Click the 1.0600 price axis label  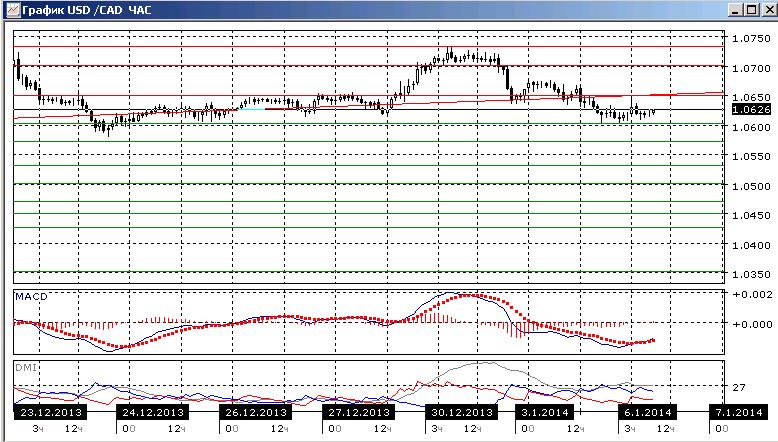[x=751, y=127]
